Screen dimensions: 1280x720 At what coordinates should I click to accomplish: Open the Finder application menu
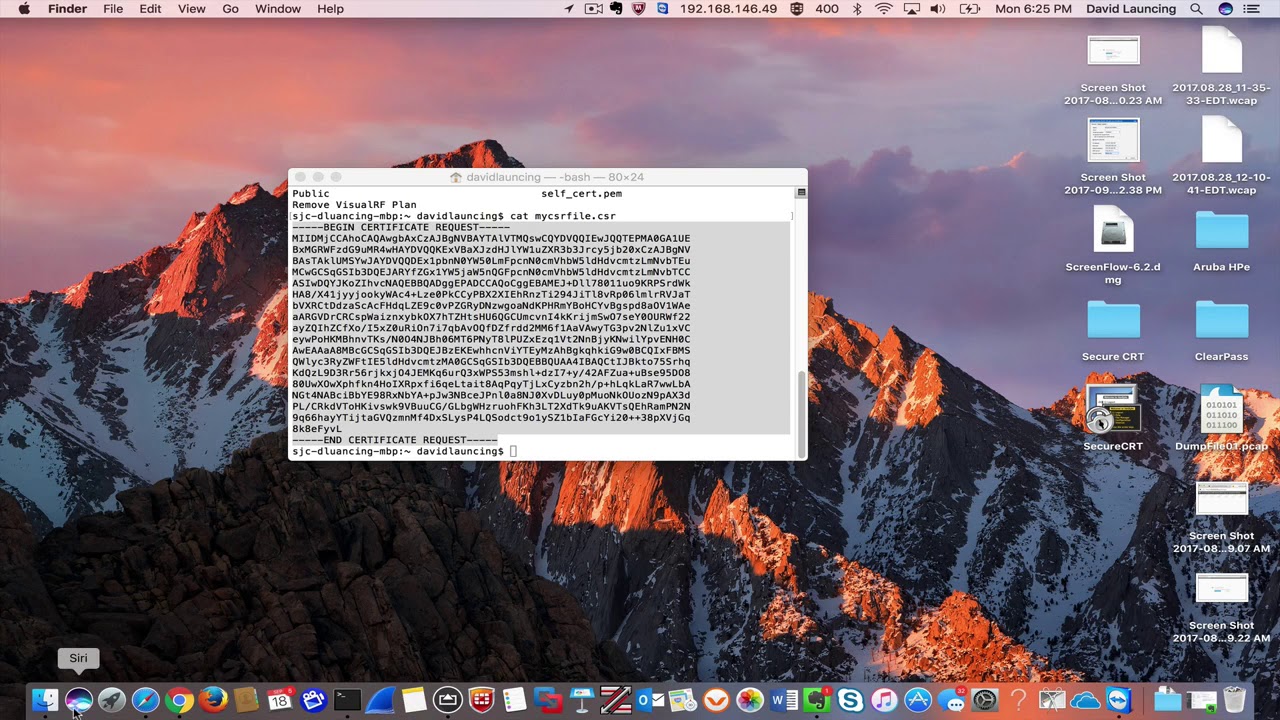pos(67,9)
